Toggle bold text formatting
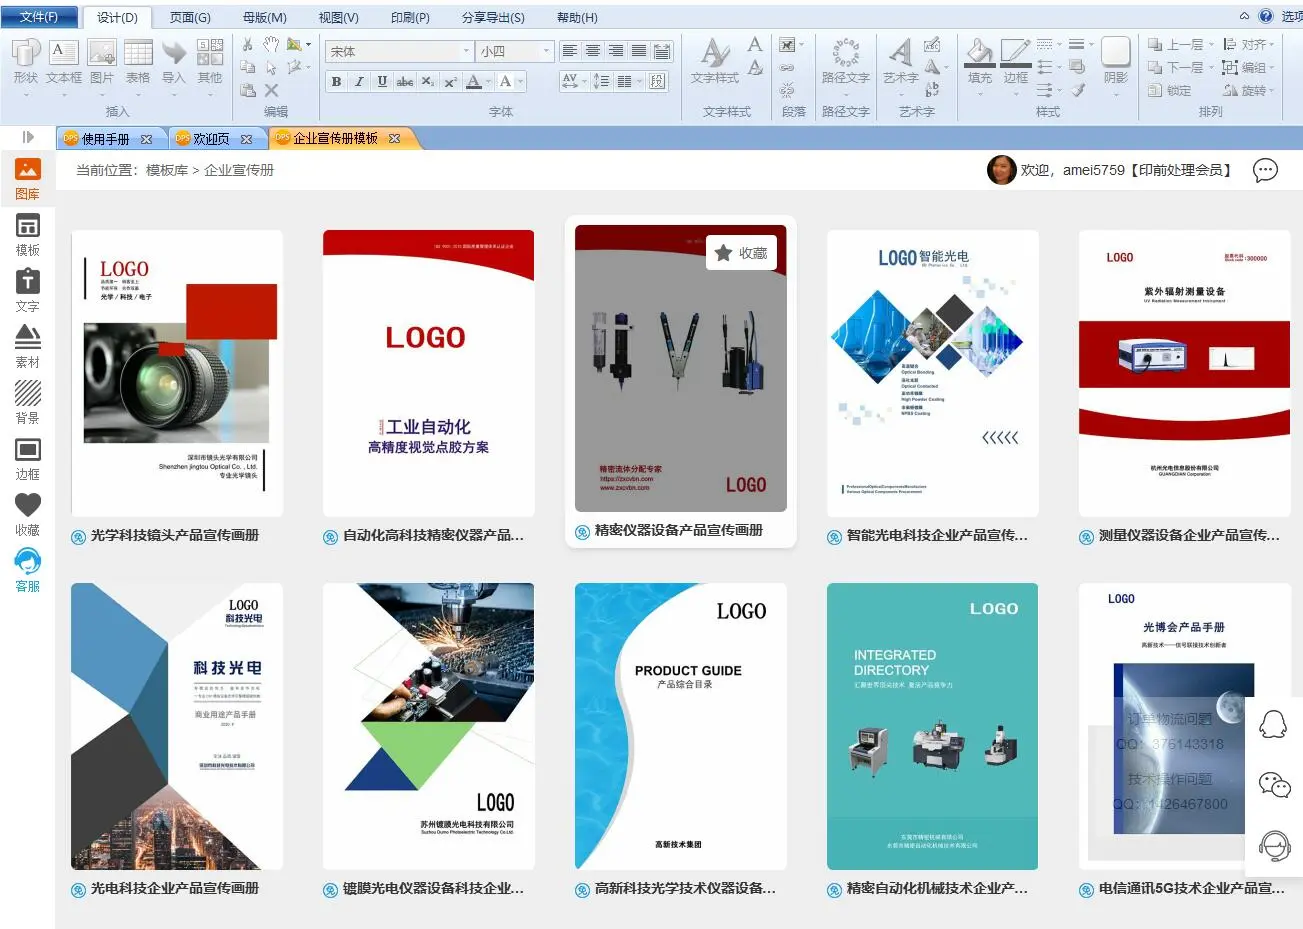The width and height of the screenshot is (1303, 929). [337, 82]
